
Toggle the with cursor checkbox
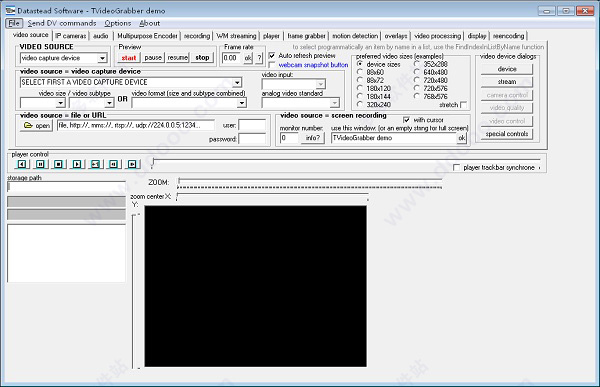pyautogui.click(x=406, y=120)
